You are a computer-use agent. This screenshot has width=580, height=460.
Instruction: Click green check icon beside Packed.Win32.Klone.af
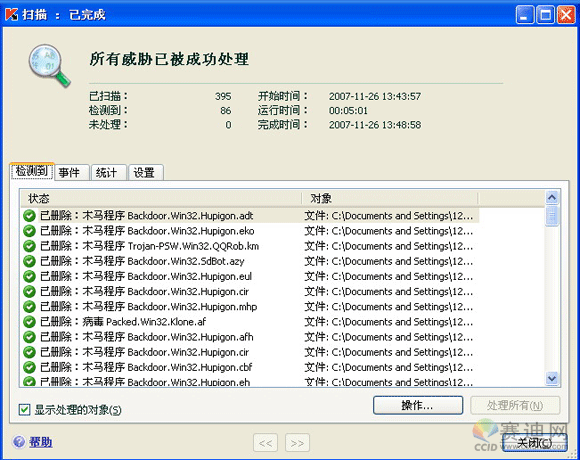coord(29,322)
